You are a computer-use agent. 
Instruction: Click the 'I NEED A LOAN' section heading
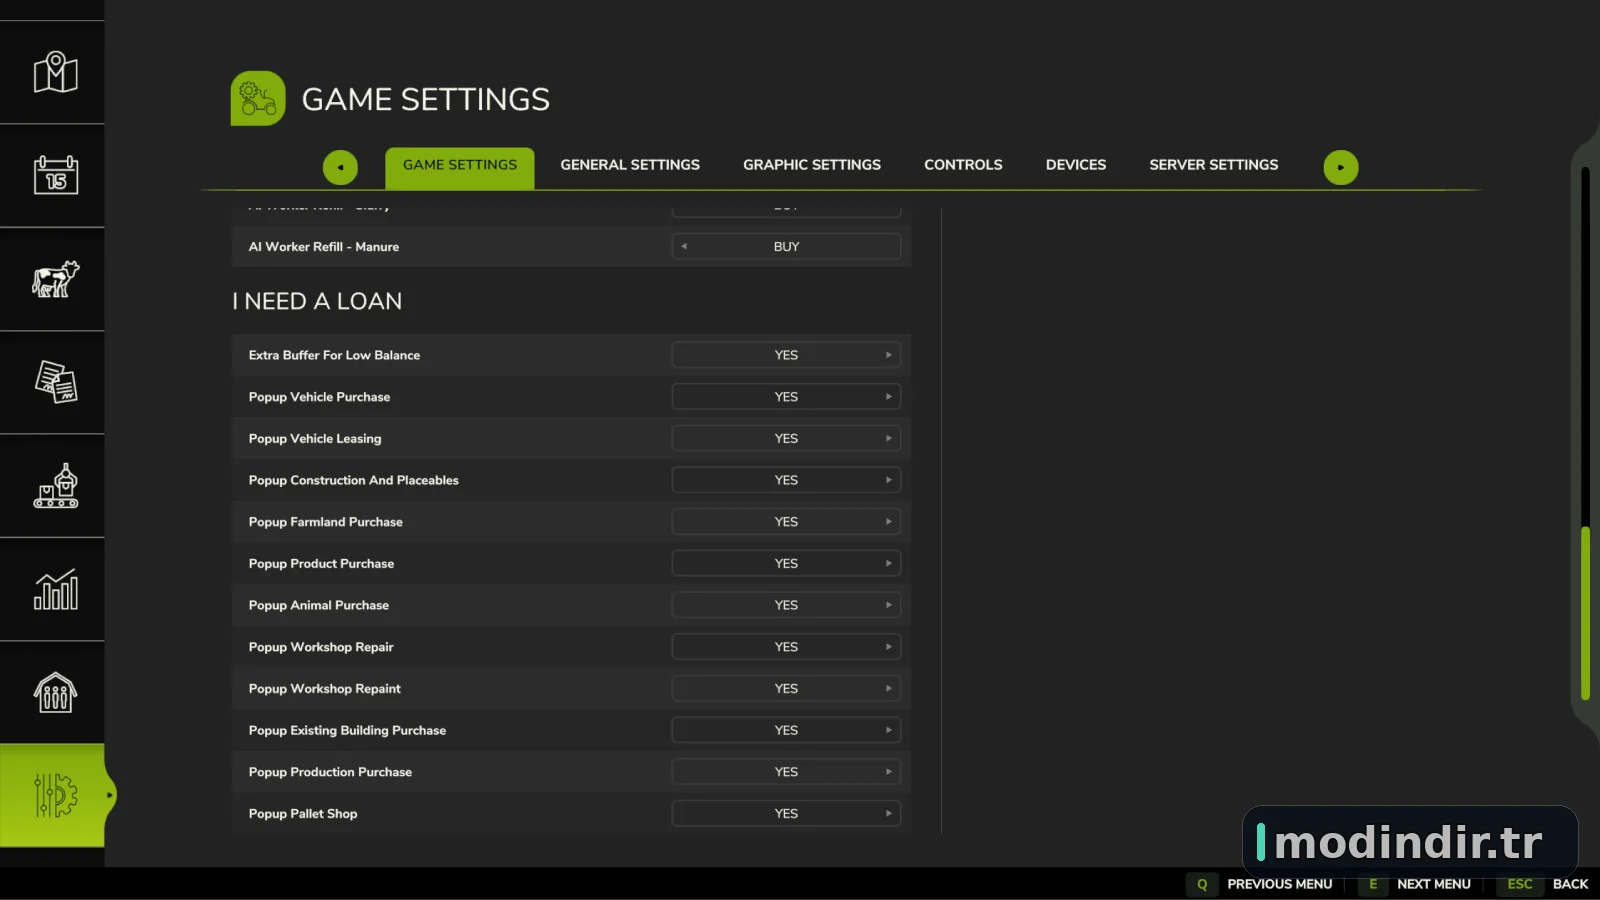pyautogui.click(x=317, y=301)
